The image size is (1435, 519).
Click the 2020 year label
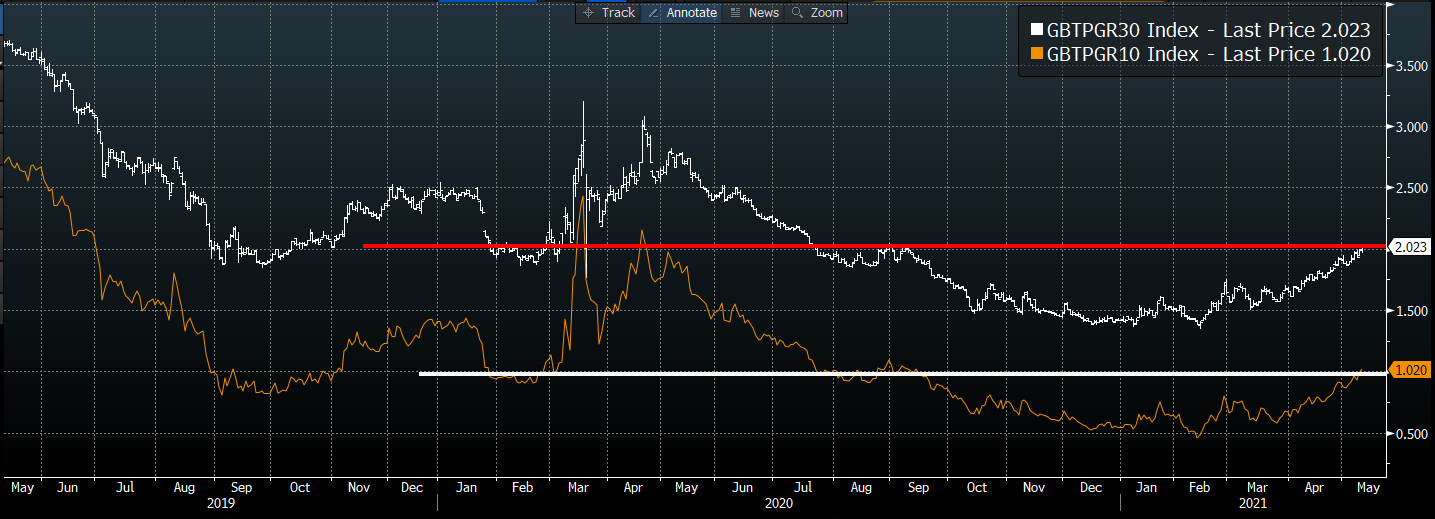click(x=779, y=505)
